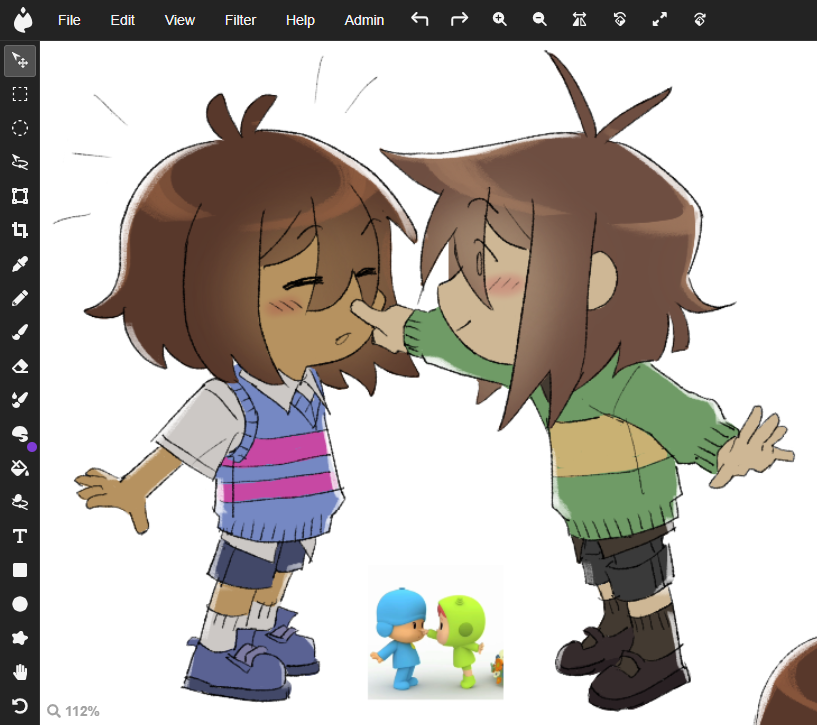Click the rotate view icon
Viewport: 817px width, 725px height.
tap(620, 19)
